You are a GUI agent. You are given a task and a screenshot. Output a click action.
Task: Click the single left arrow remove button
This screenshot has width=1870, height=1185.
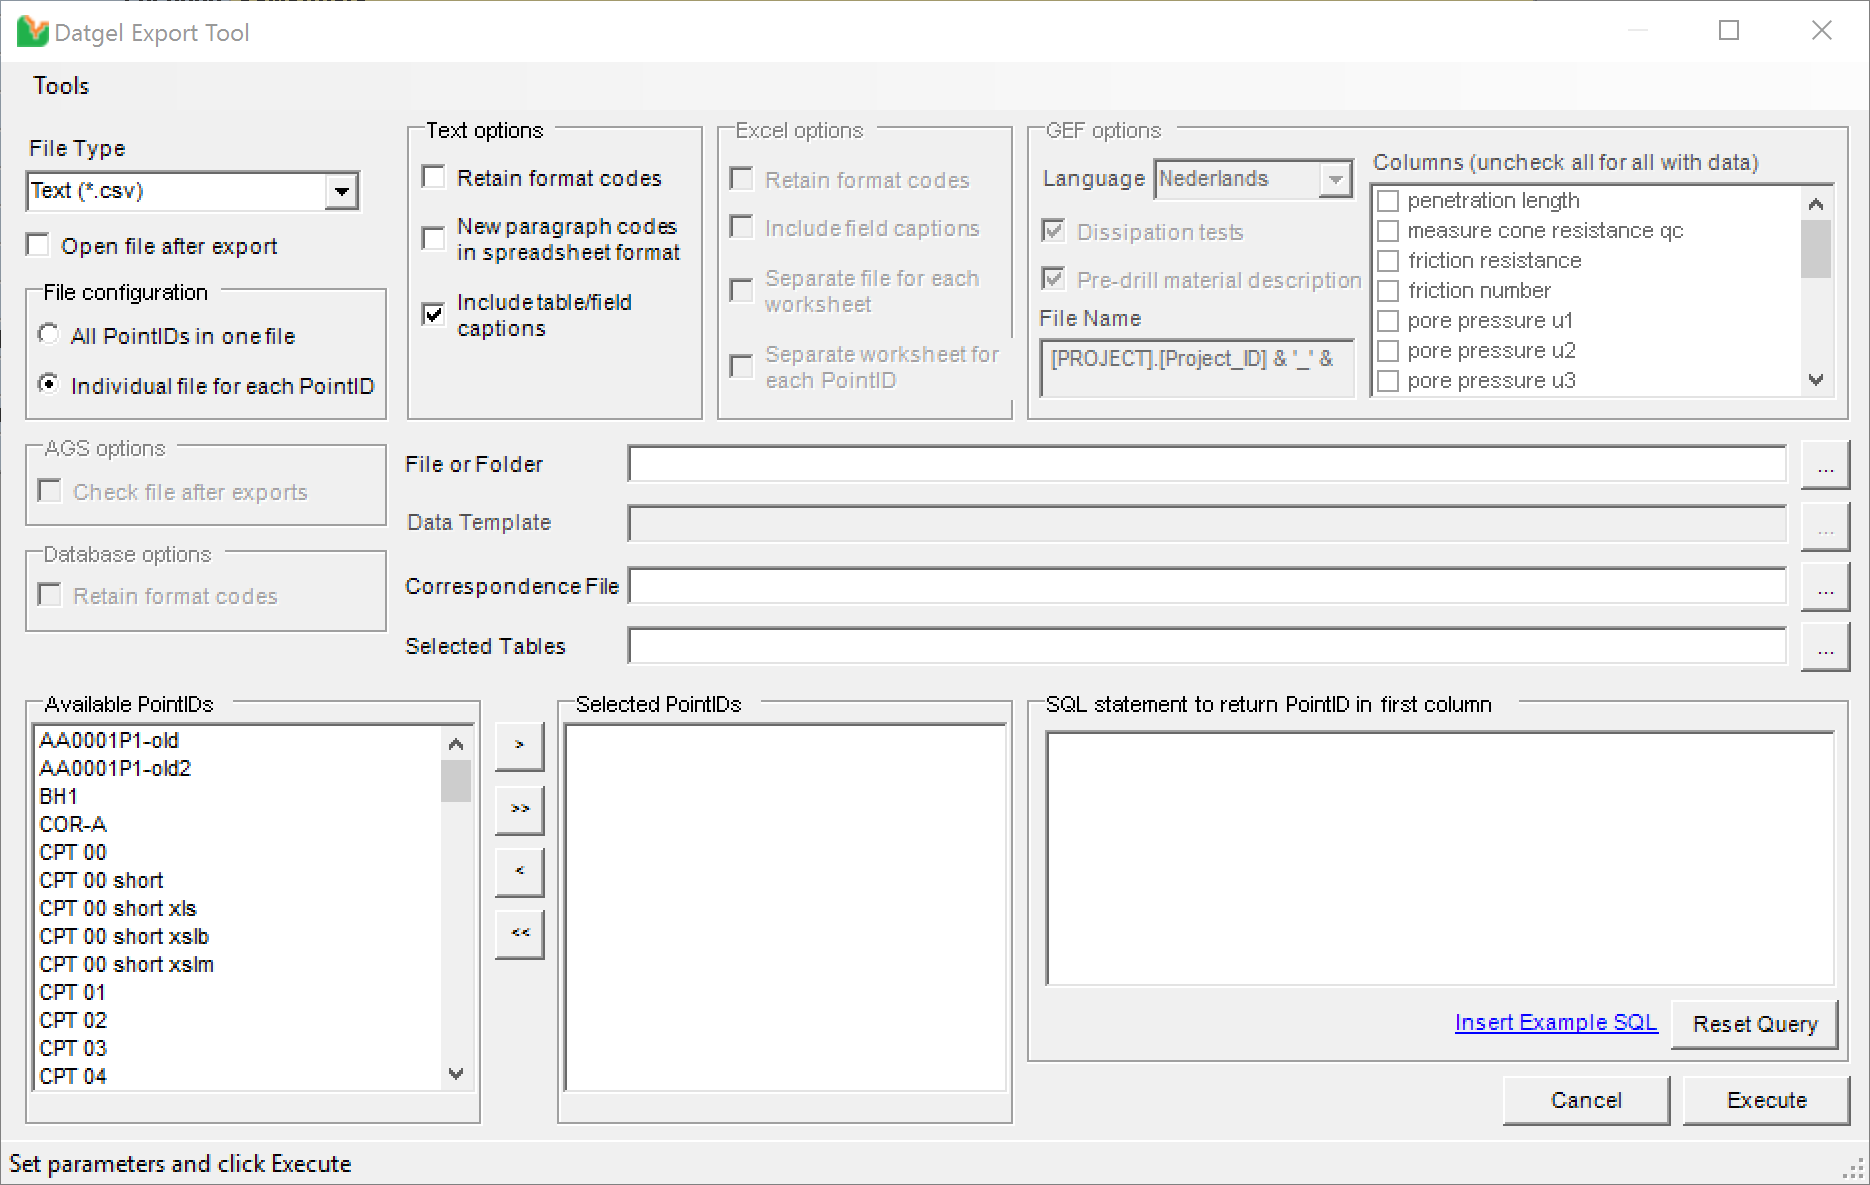[519, 872]
